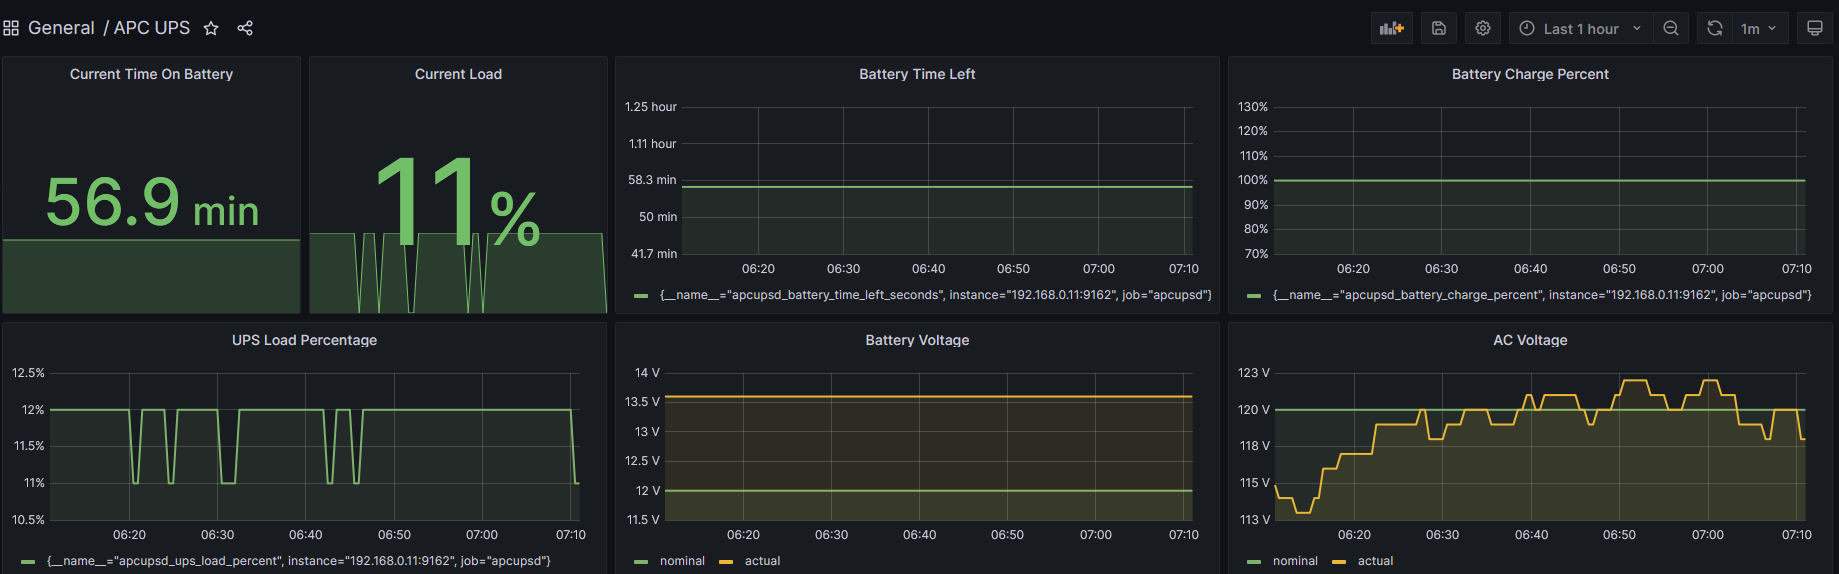Toggle the actual series in AC Voltage legend
This screenshot has width=1839, height=574.
click(x=1375, y=561)
